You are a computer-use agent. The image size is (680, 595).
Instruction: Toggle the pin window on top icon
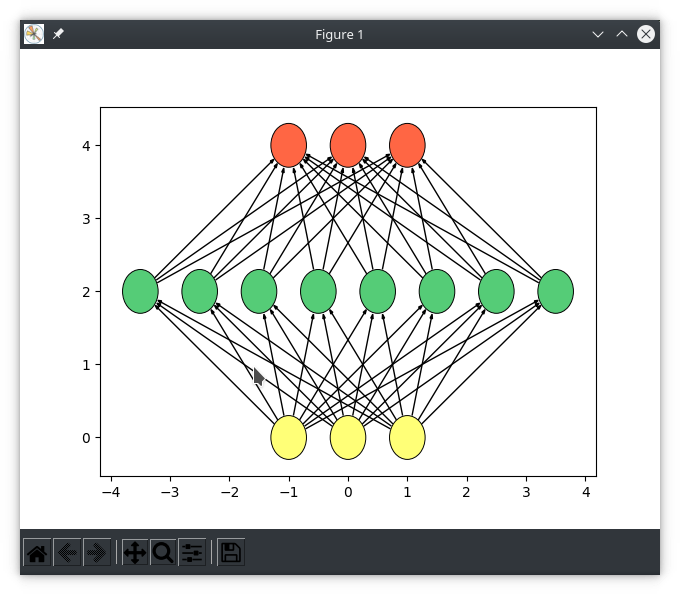click(x=58, y=34)
